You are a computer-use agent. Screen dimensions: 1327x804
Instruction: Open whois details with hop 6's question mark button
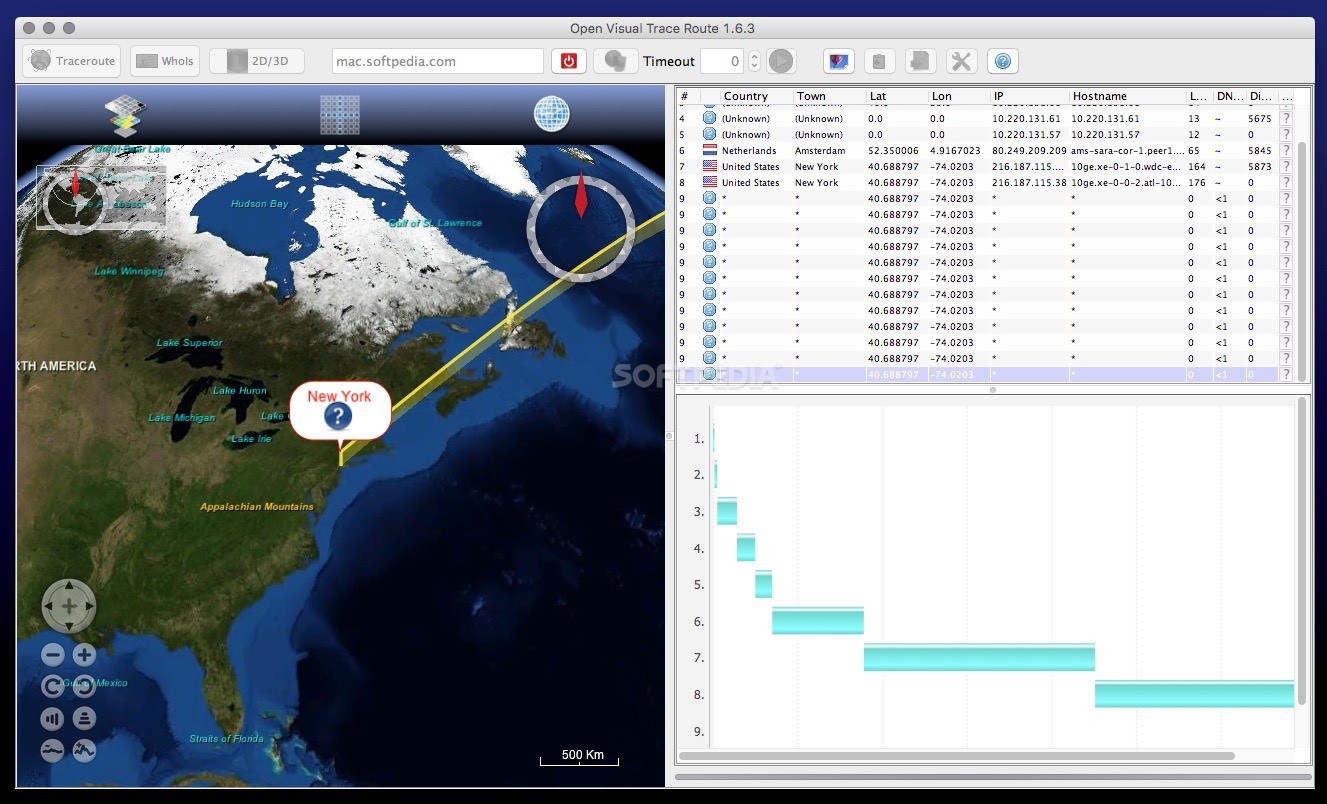pos(1286,150)
